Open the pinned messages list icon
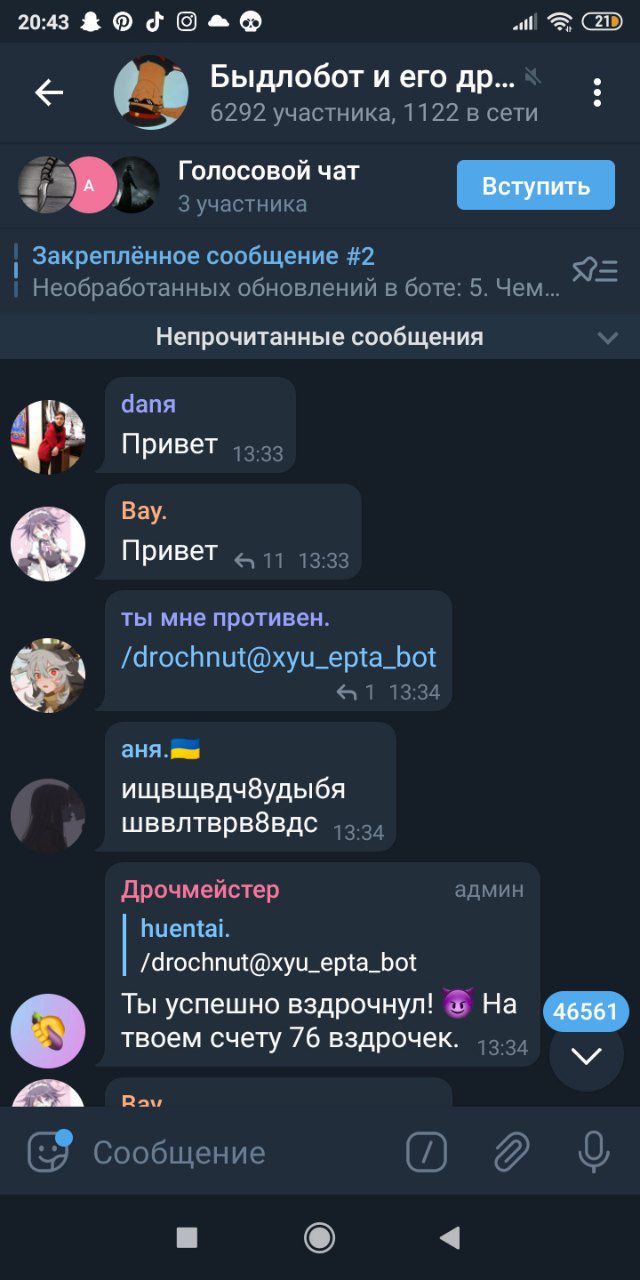Image resolution: width=640 pixels, height=1280 pixels. point(595,270)
